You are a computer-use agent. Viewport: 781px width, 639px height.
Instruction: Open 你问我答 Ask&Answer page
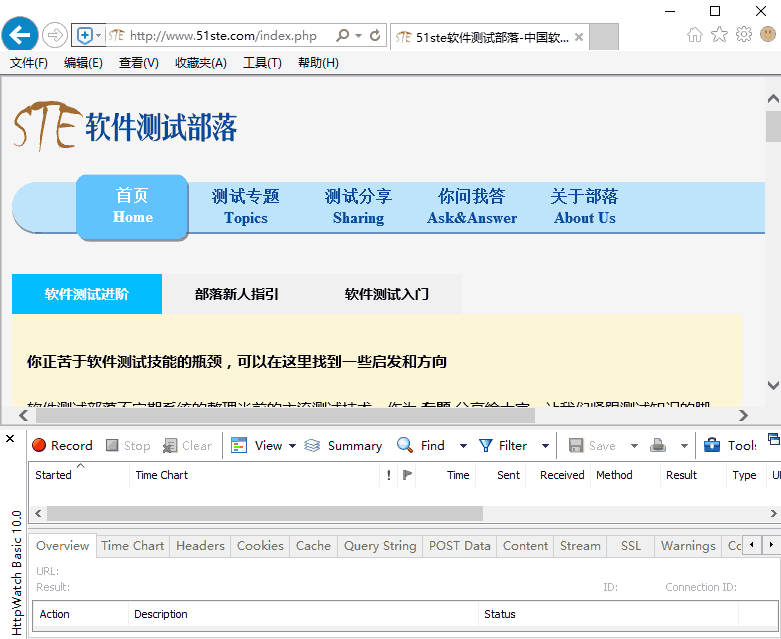point(472,207)
